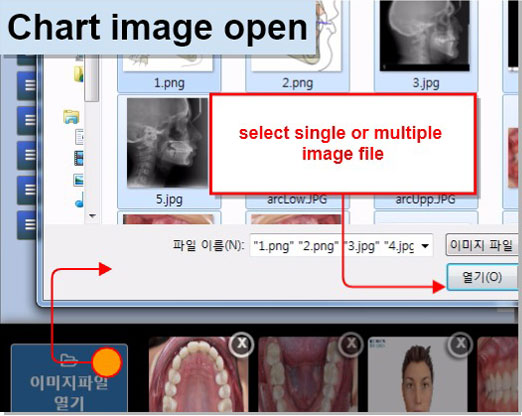Open the file name dropdown arrow
Image resolution: width=522 pixels, height=416 pixels.
point(425,246)
